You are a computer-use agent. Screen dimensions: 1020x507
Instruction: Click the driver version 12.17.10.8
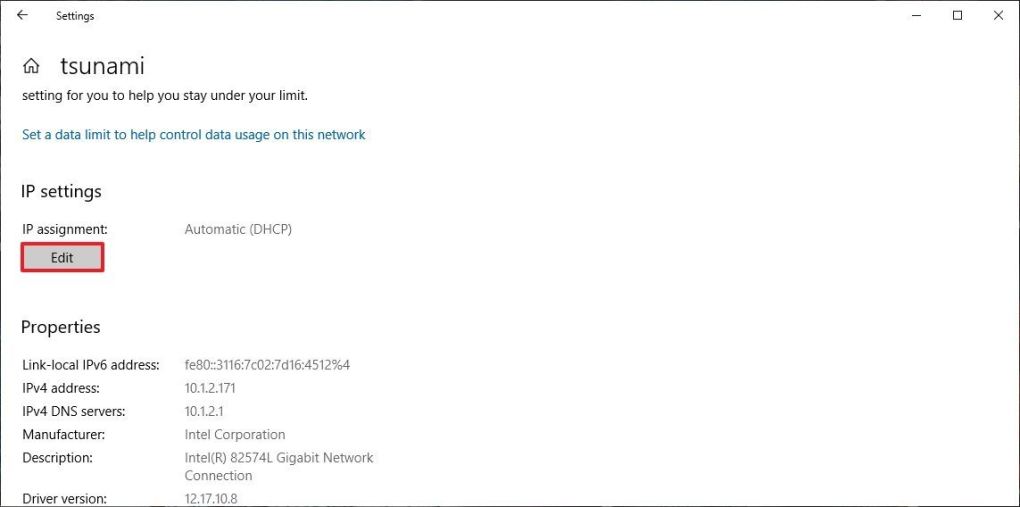click(211, 498)
